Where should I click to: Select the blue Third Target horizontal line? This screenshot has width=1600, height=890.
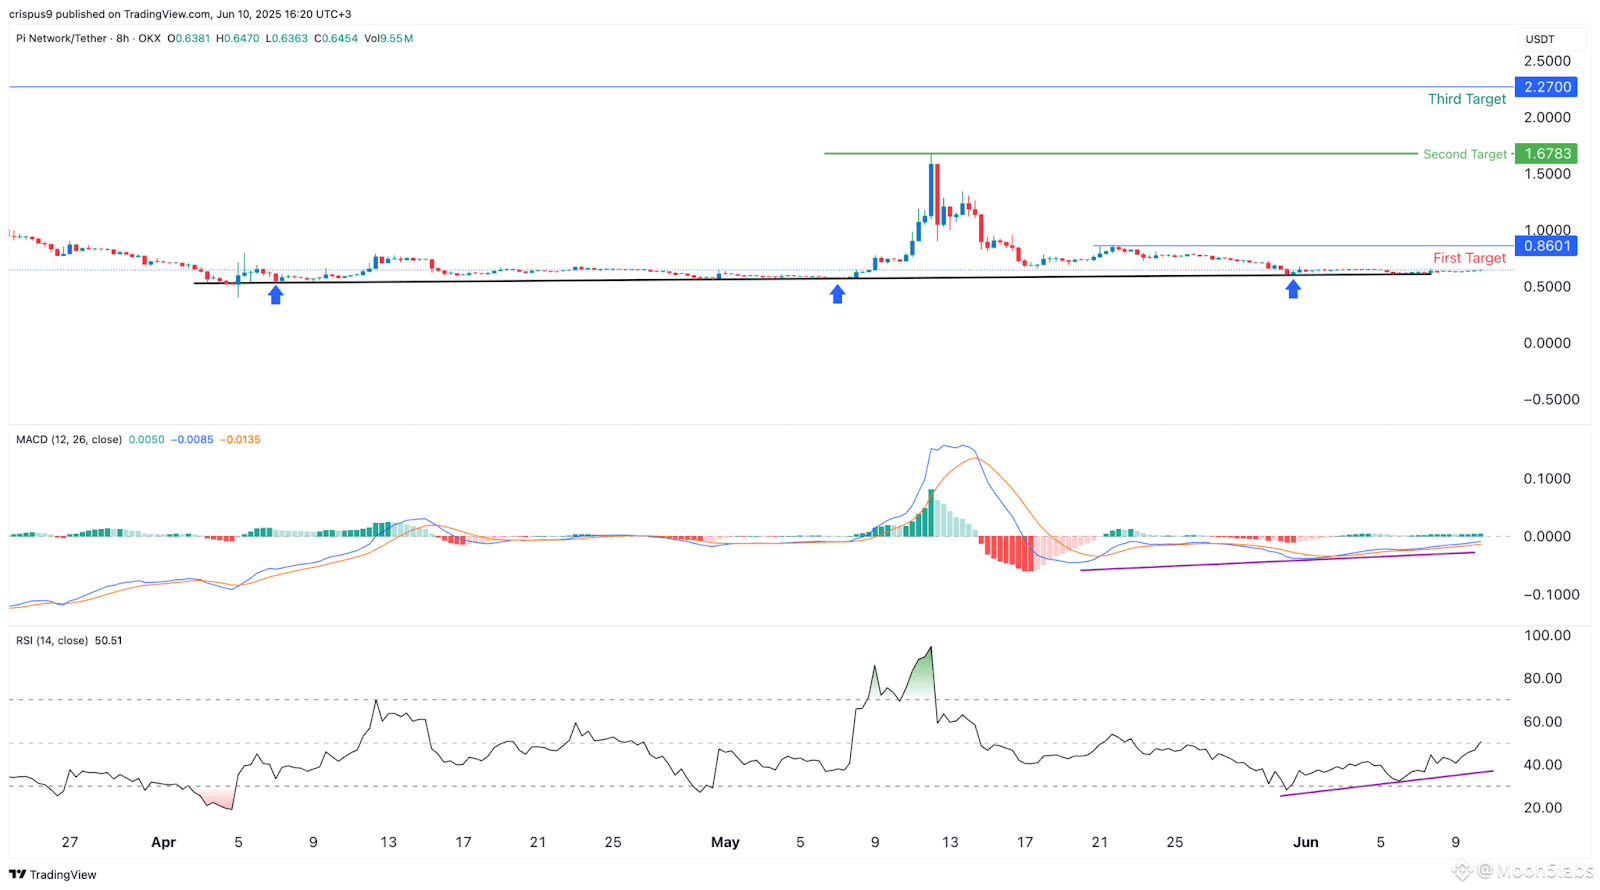[x=760, y=87]
